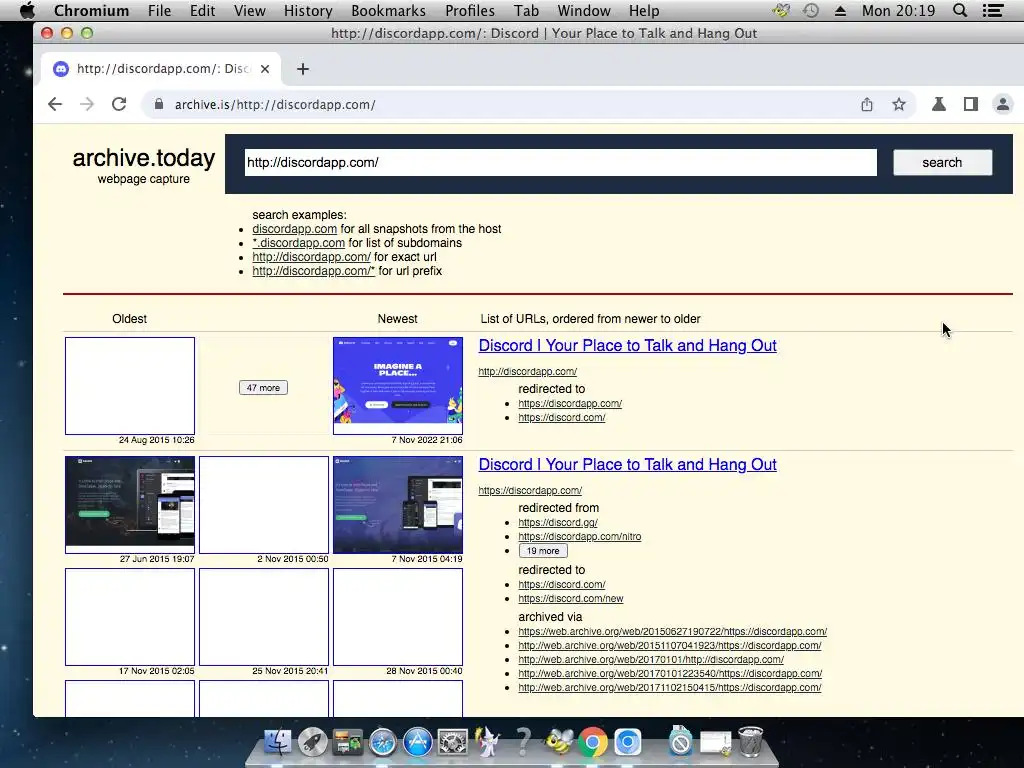Open System Preferences gears in the dock

click(453, 742)
